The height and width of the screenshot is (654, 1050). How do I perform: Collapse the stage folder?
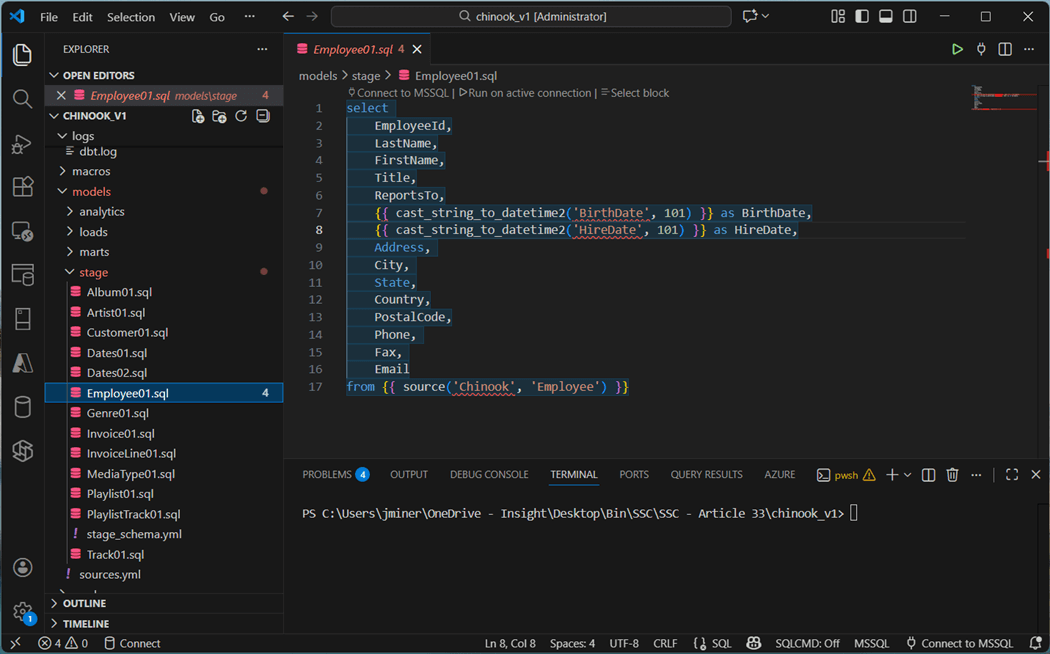93,272
